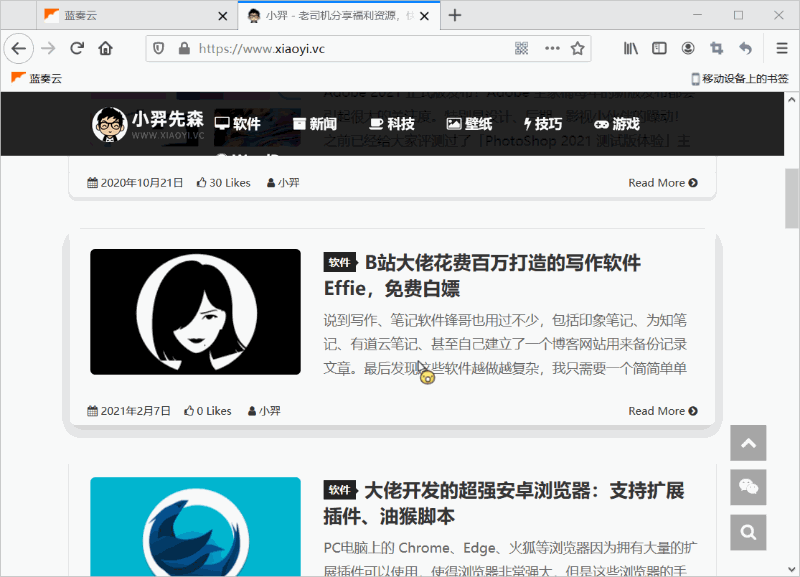Click Read More on the Effie post
The image size is (800, 577).
663,411
